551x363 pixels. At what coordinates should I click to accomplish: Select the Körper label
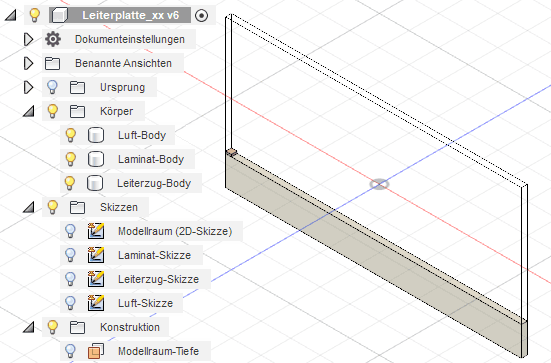[116, 111]
